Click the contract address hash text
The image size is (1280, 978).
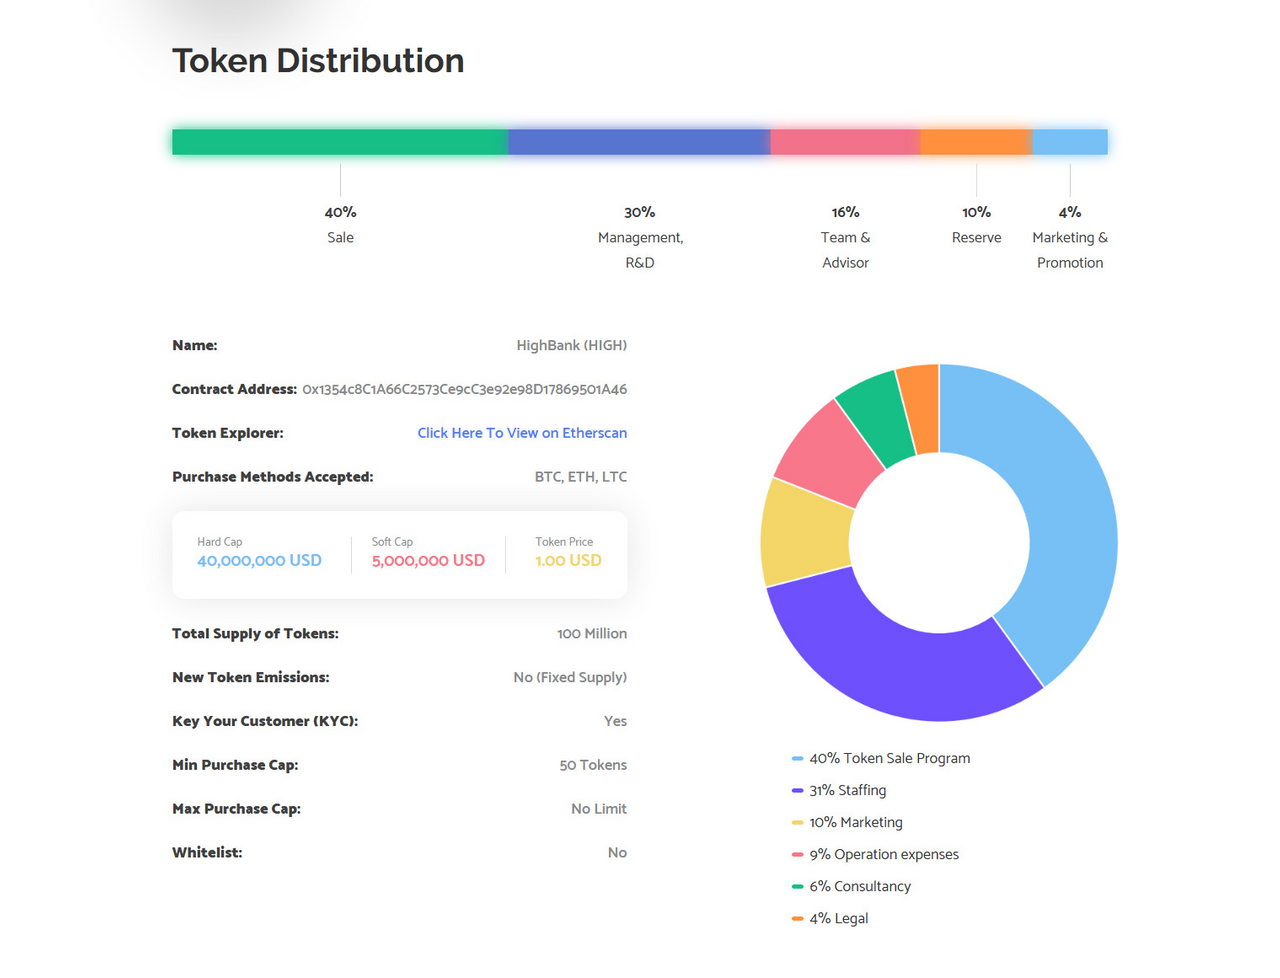point(465,389)
